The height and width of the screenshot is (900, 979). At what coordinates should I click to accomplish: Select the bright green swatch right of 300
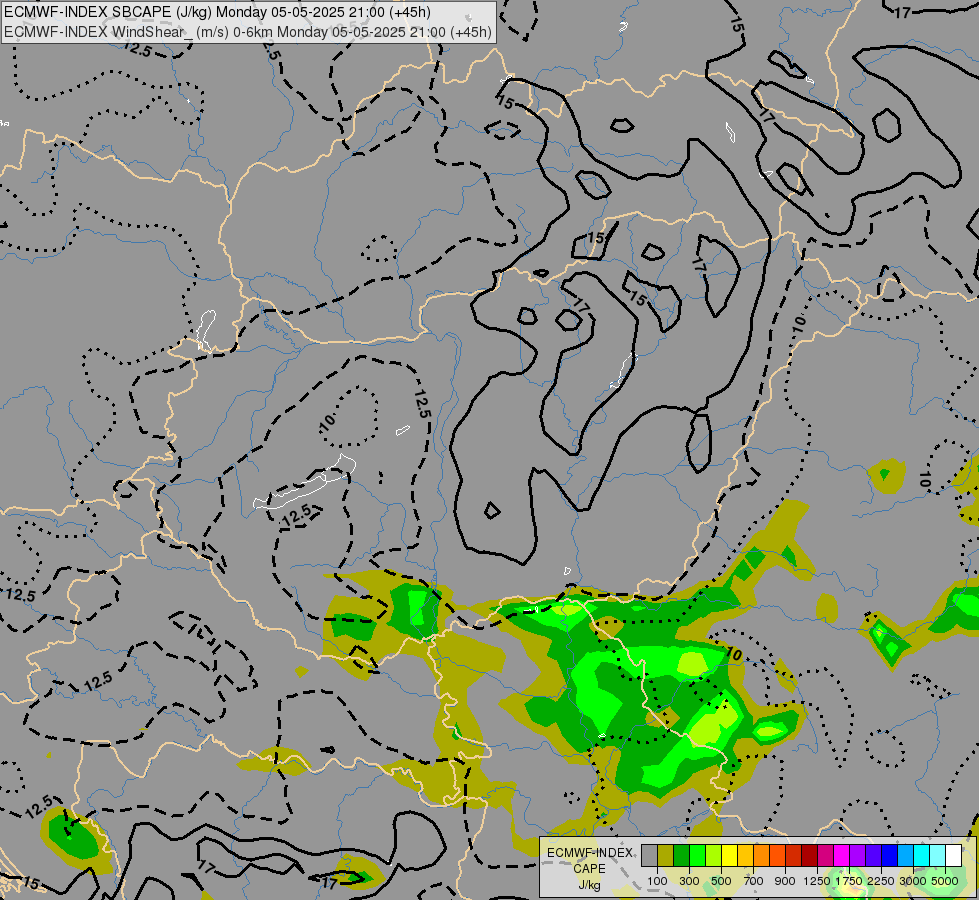tap(697, 856)
